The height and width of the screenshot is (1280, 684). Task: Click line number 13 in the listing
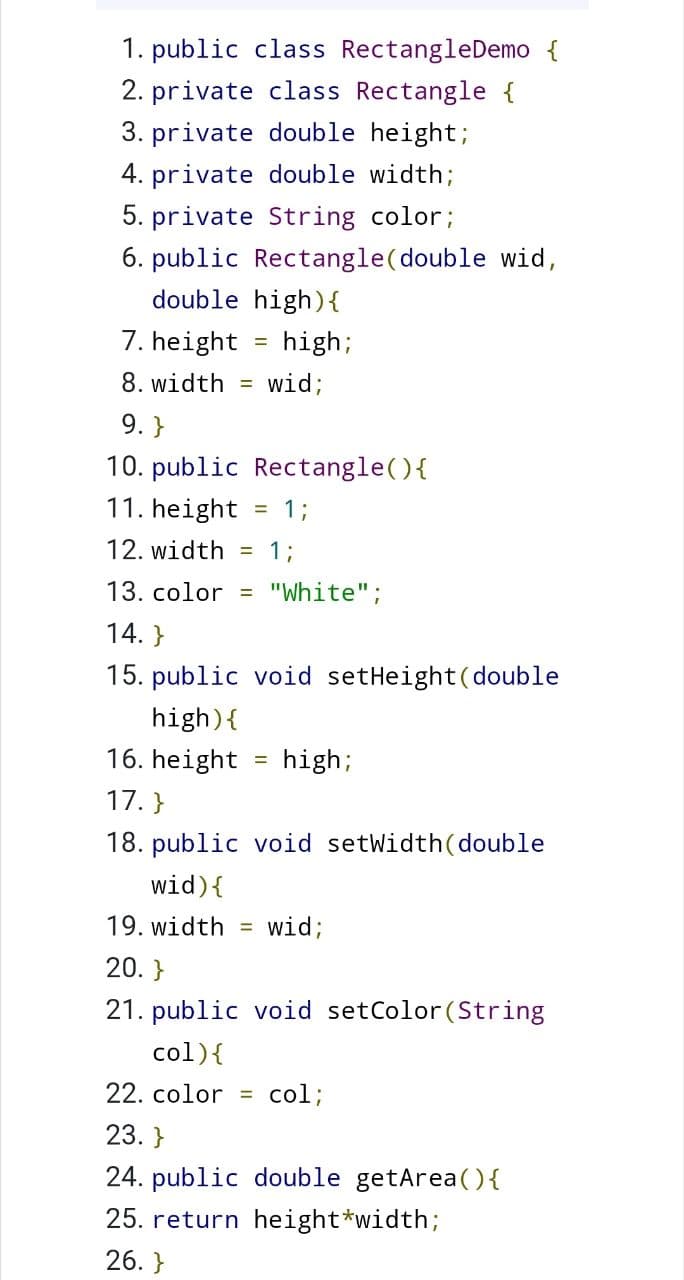pyautogui.click(x=125, y=592)
